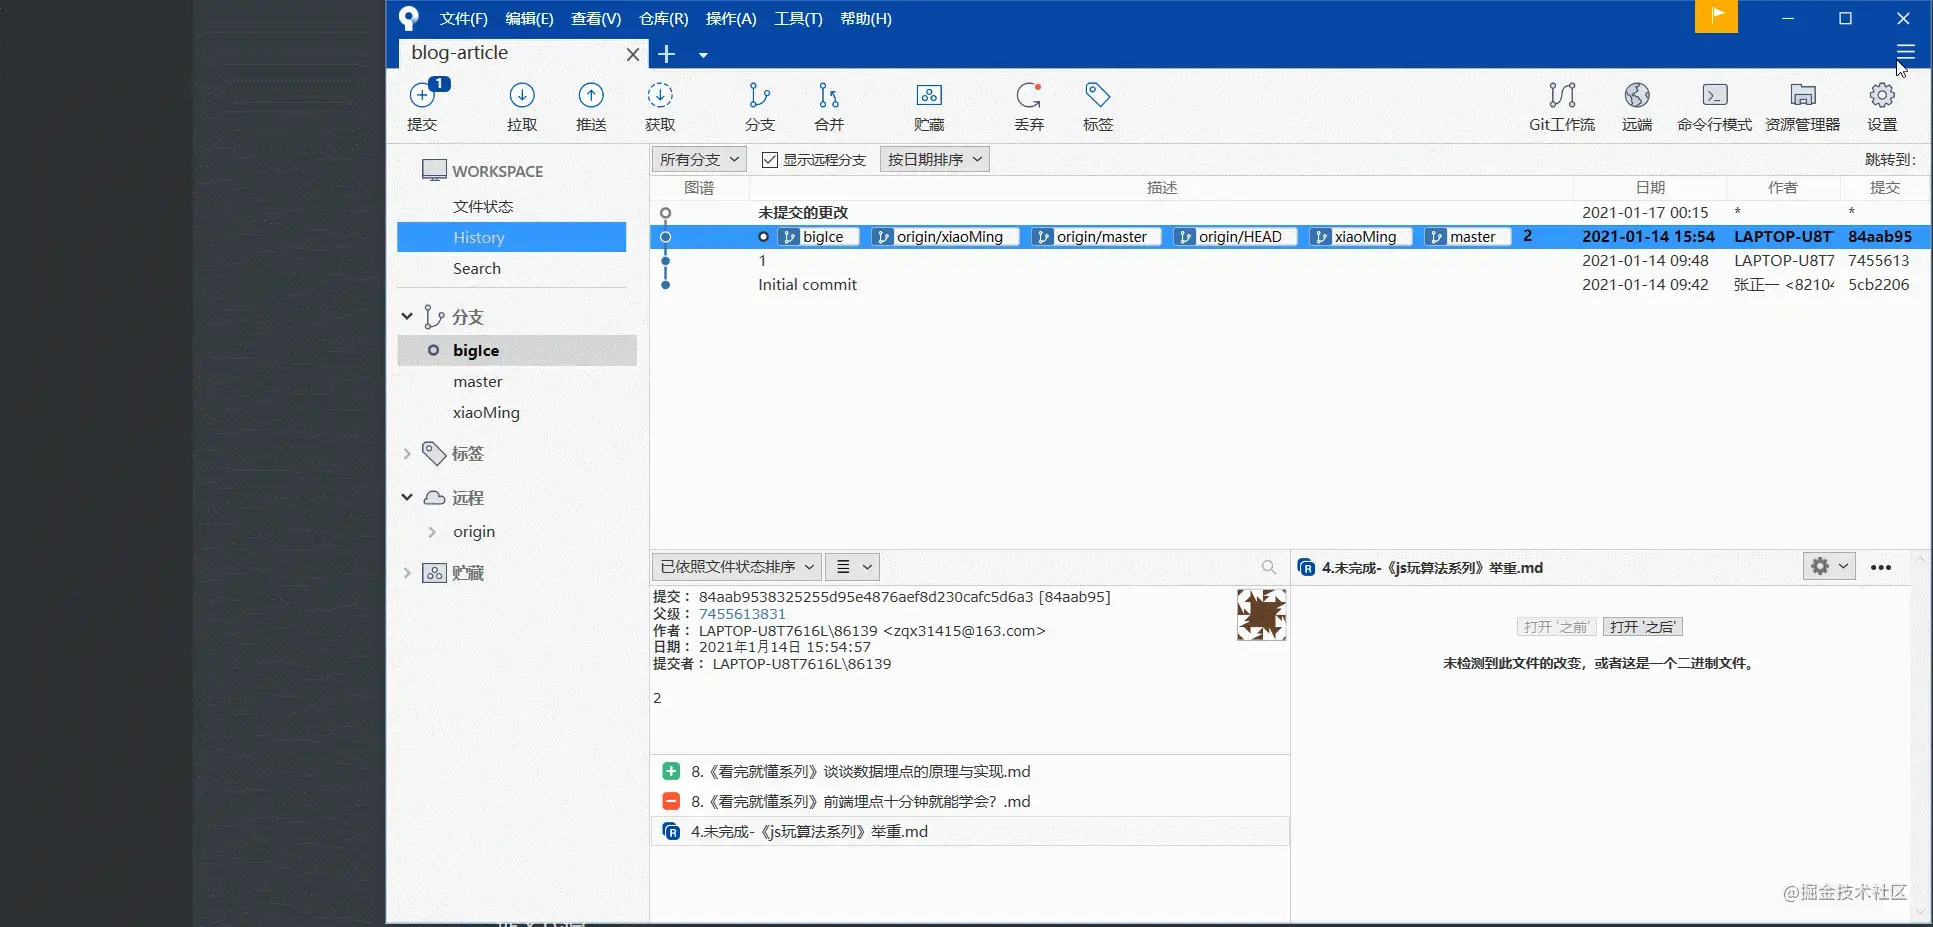Select the Initial commit row

(1289, 284)
